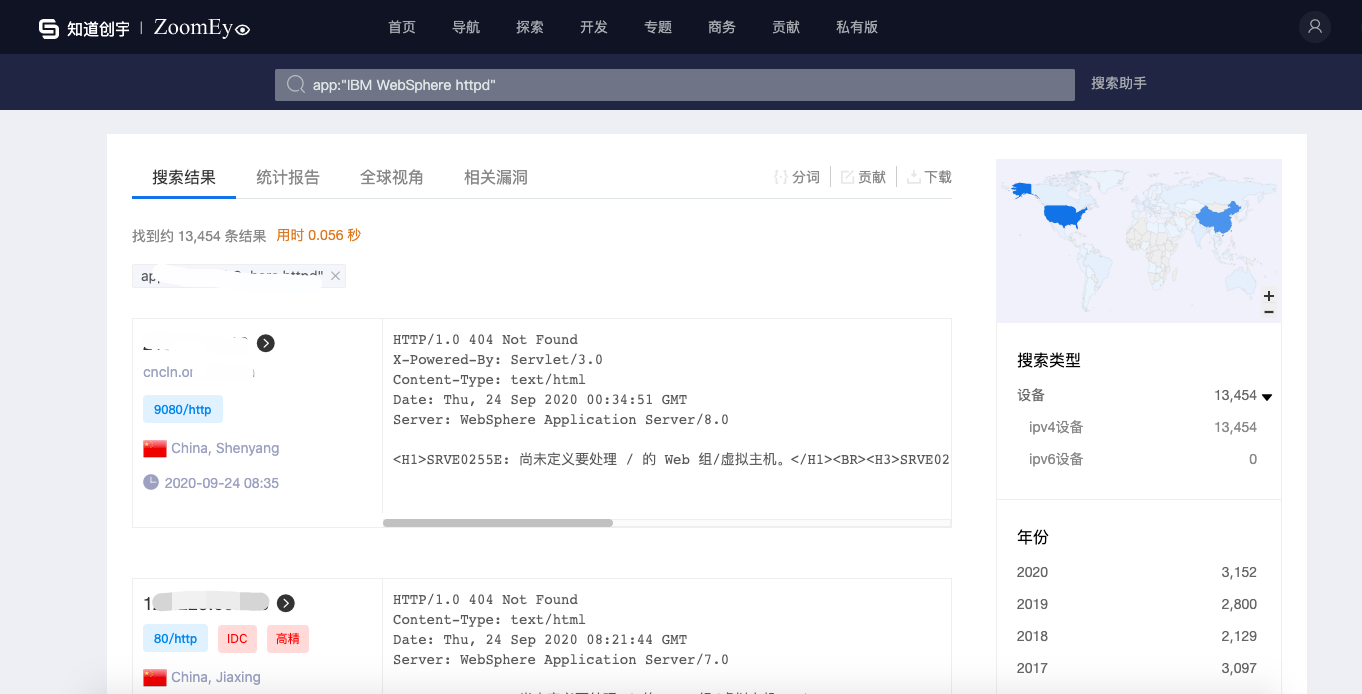
Task: Open the 导航 nav menu item
Action: pyautogui.click(x=466, y=27)
